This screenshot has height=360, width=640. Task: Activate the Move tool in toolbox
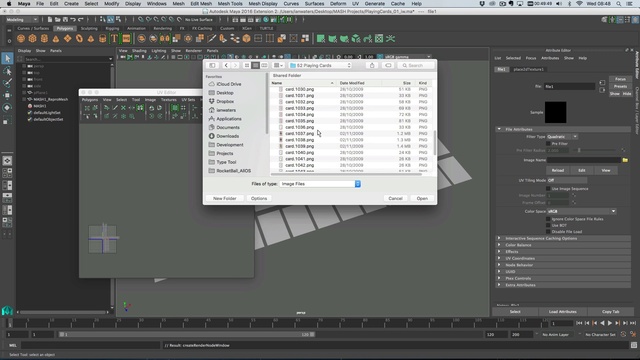7,96
